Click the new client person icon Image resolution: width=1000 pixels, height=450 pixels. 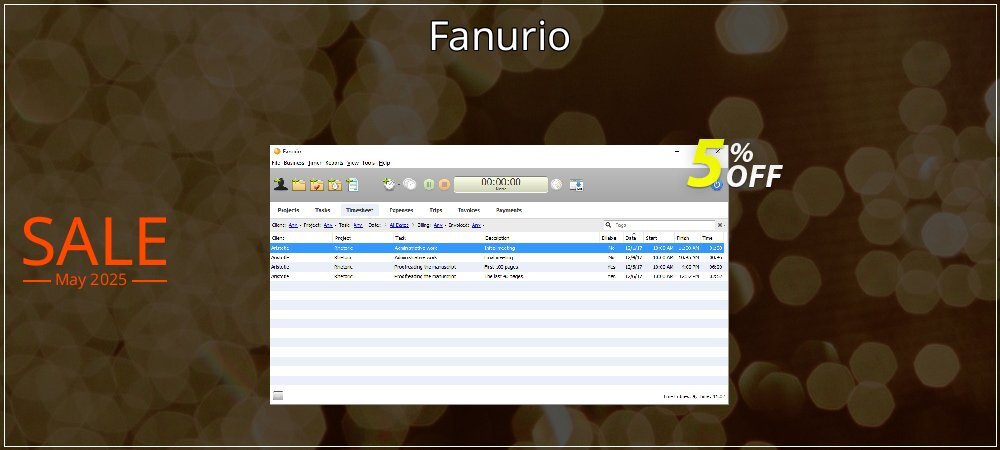[281, 185]
